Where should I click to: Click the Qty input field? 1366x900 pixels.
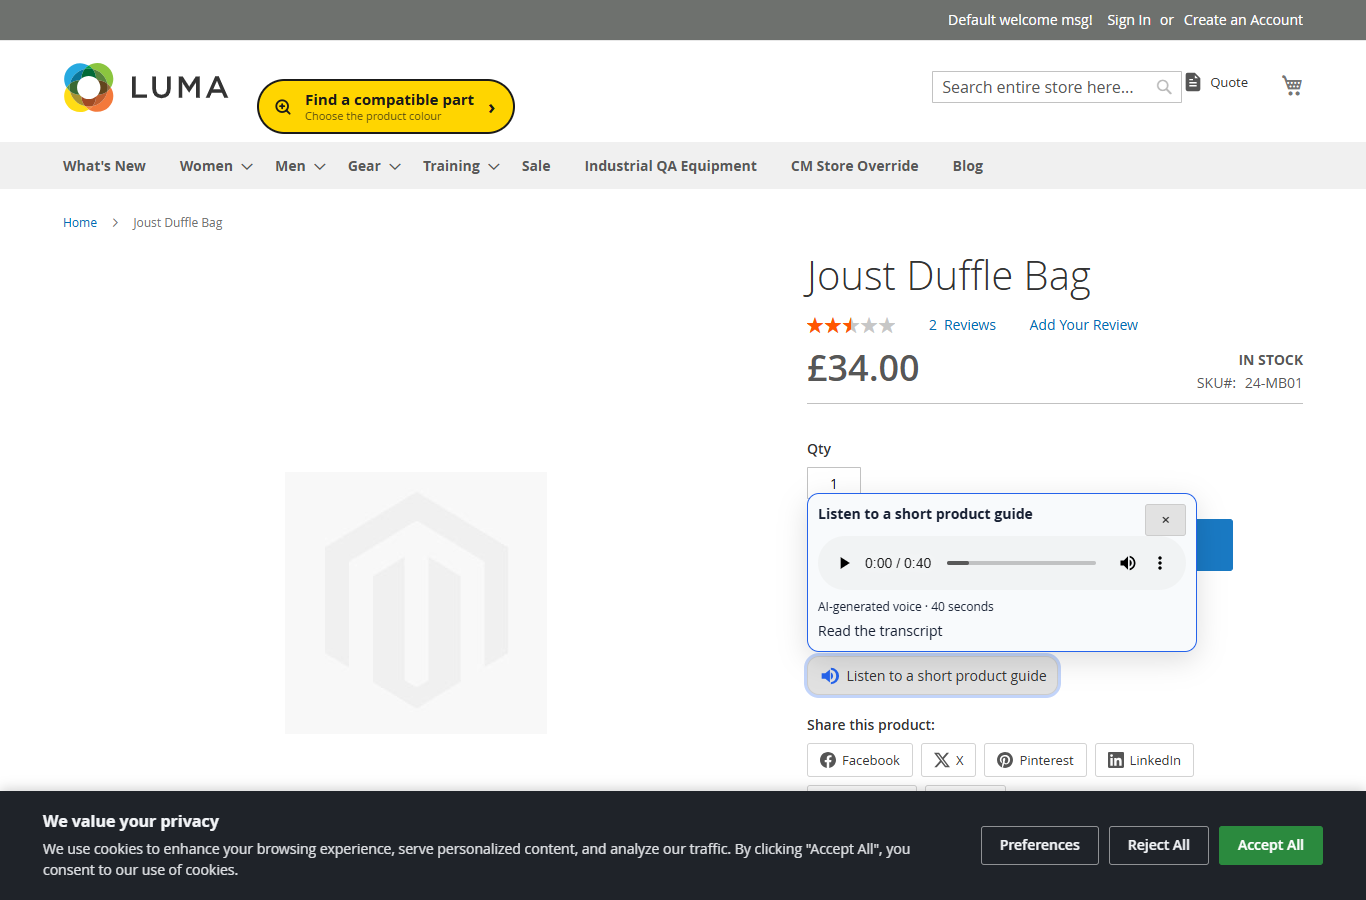(x=834, y=482)
